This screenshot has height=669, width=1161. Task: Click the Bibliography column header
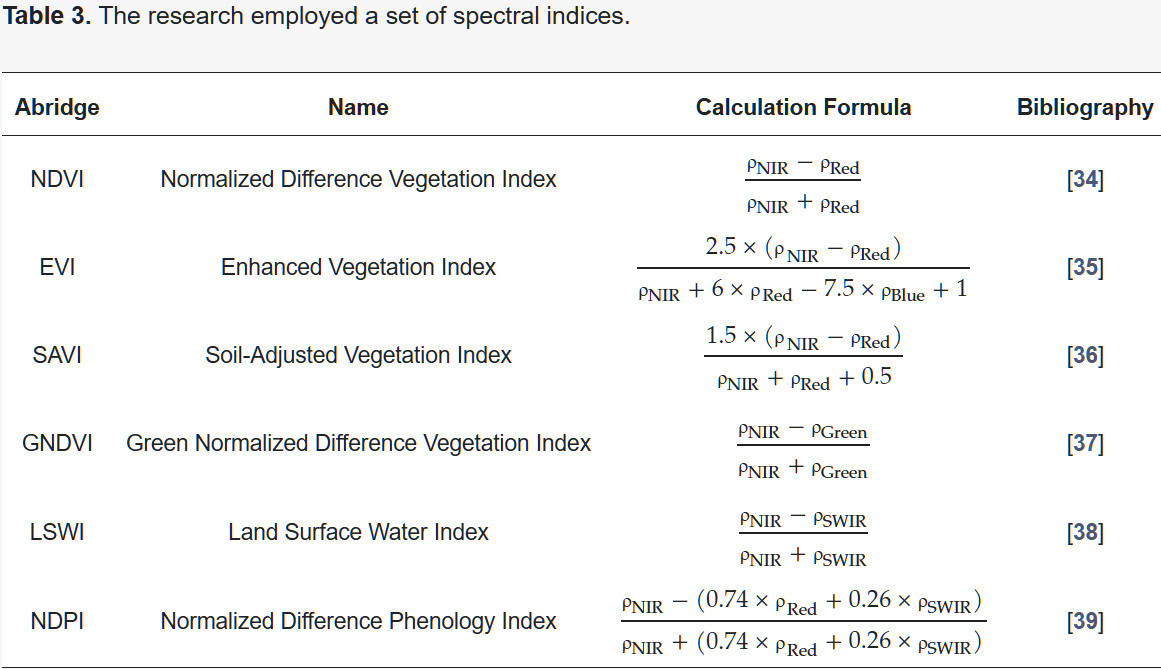coord(1085,108)
